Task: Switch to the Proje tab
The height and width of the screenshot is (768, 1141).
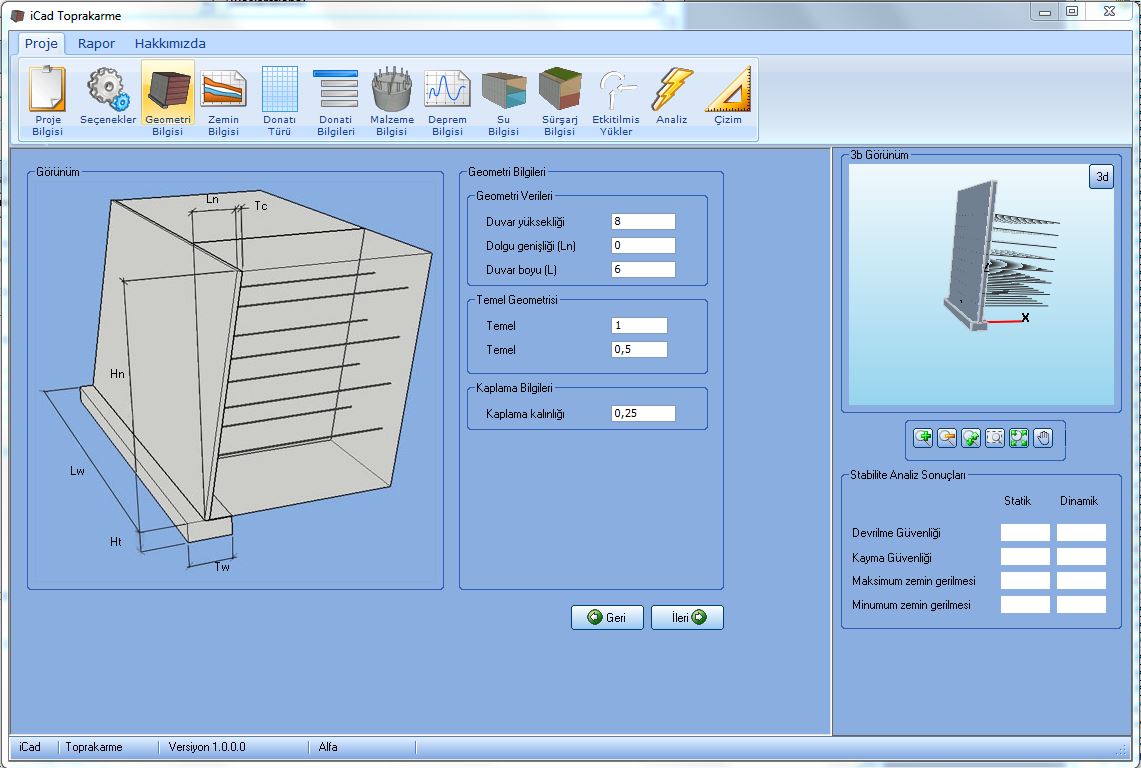Action: (41, 43)
